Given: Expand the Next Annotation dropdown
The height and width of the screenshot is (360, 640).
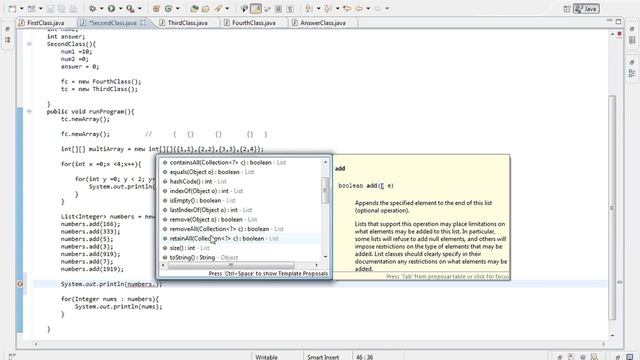Looking at the screenshot, I should tap(318, 9).
